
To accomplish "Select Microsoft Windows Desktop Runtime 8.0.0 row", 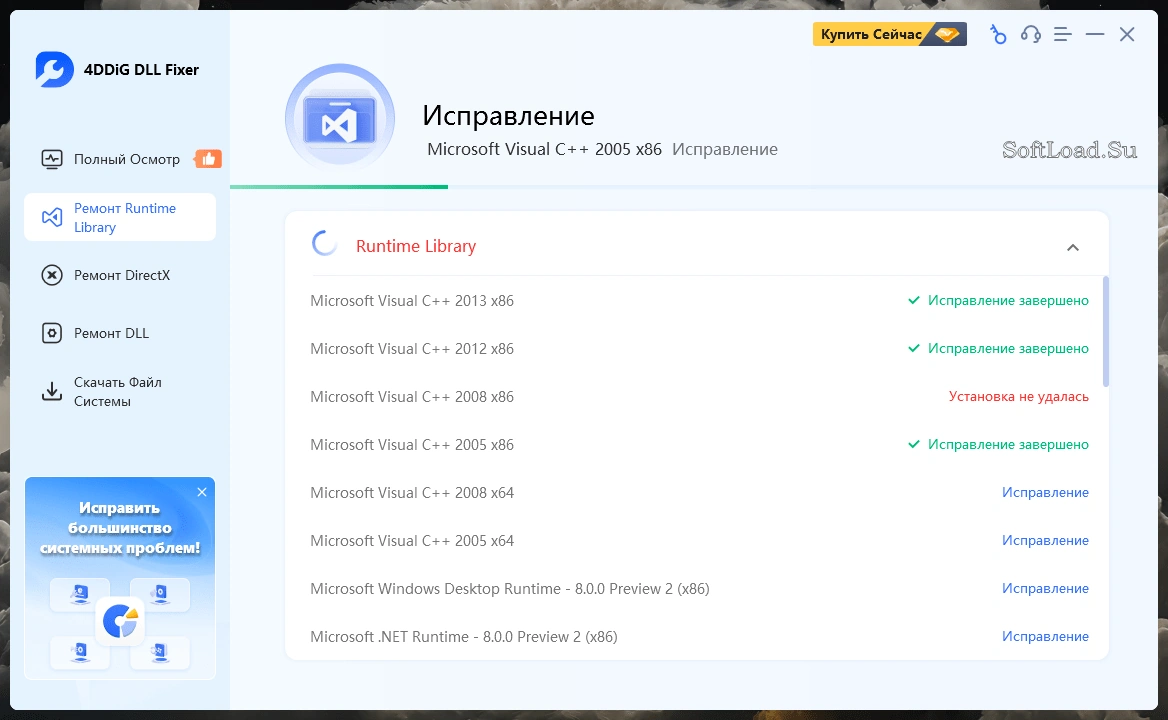I will point(699,589).
